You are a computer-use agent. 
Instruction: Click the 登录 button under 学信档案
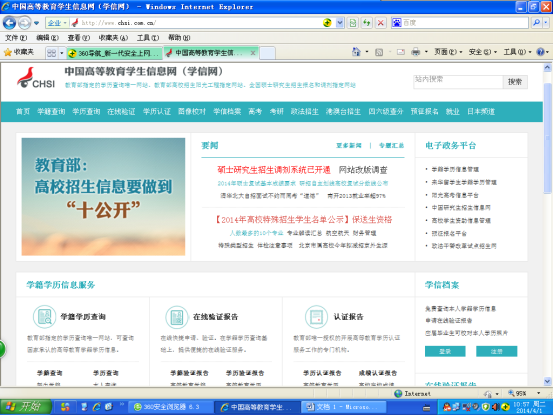click(x=445, y=351)
